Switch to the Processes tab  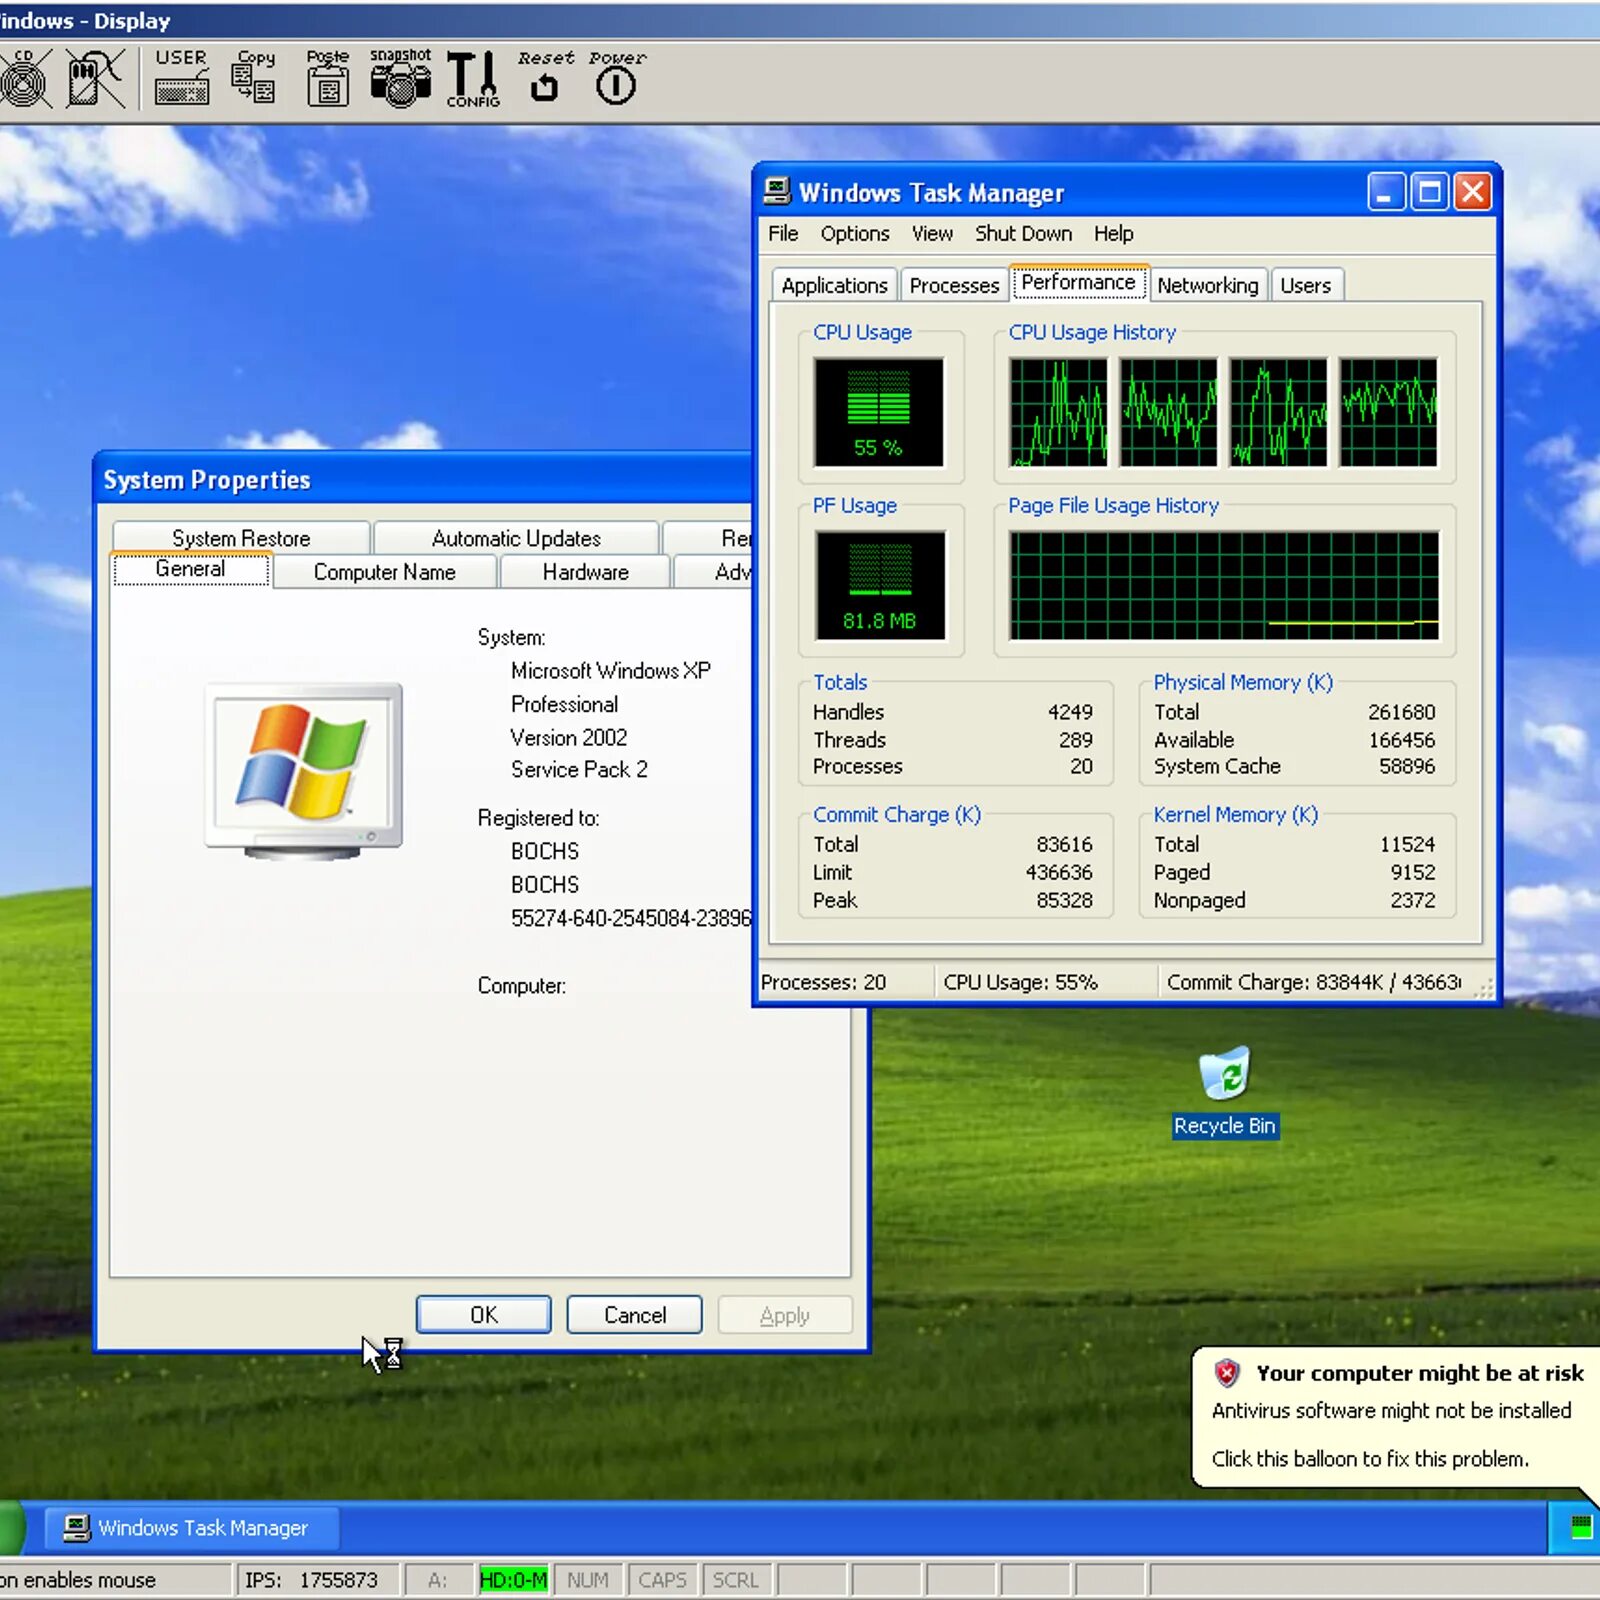point(954,286)
